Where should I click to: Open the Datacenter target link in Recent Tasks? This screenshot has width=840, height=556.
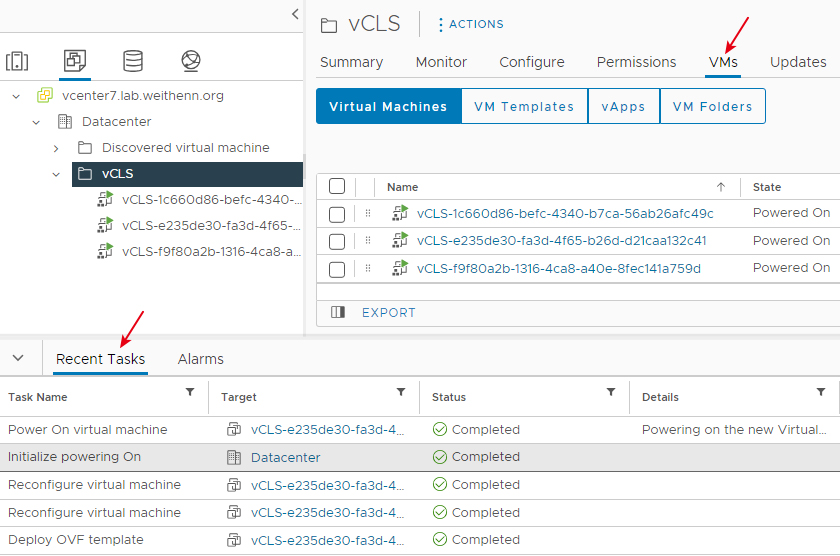286,457
